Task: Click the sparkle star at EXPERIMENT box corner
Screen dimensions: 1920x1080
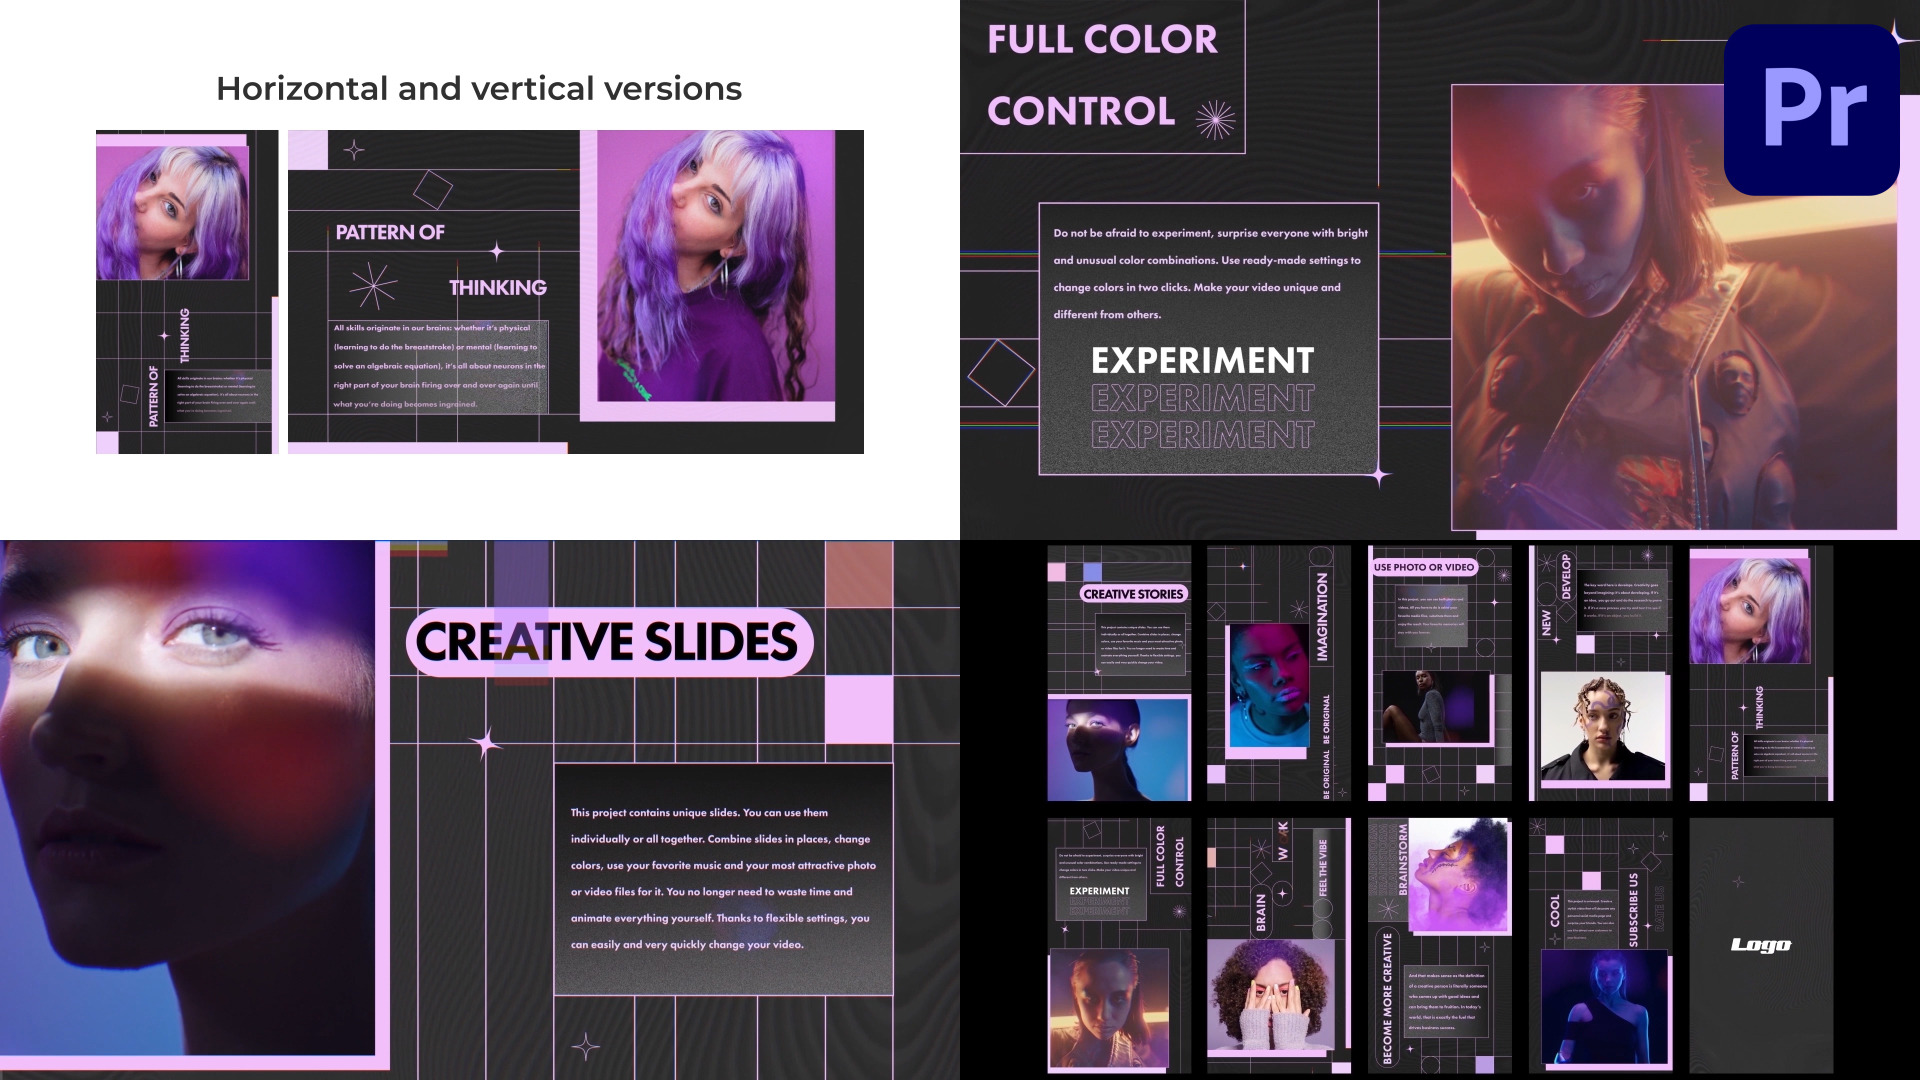Action: tap(1380, 475)
